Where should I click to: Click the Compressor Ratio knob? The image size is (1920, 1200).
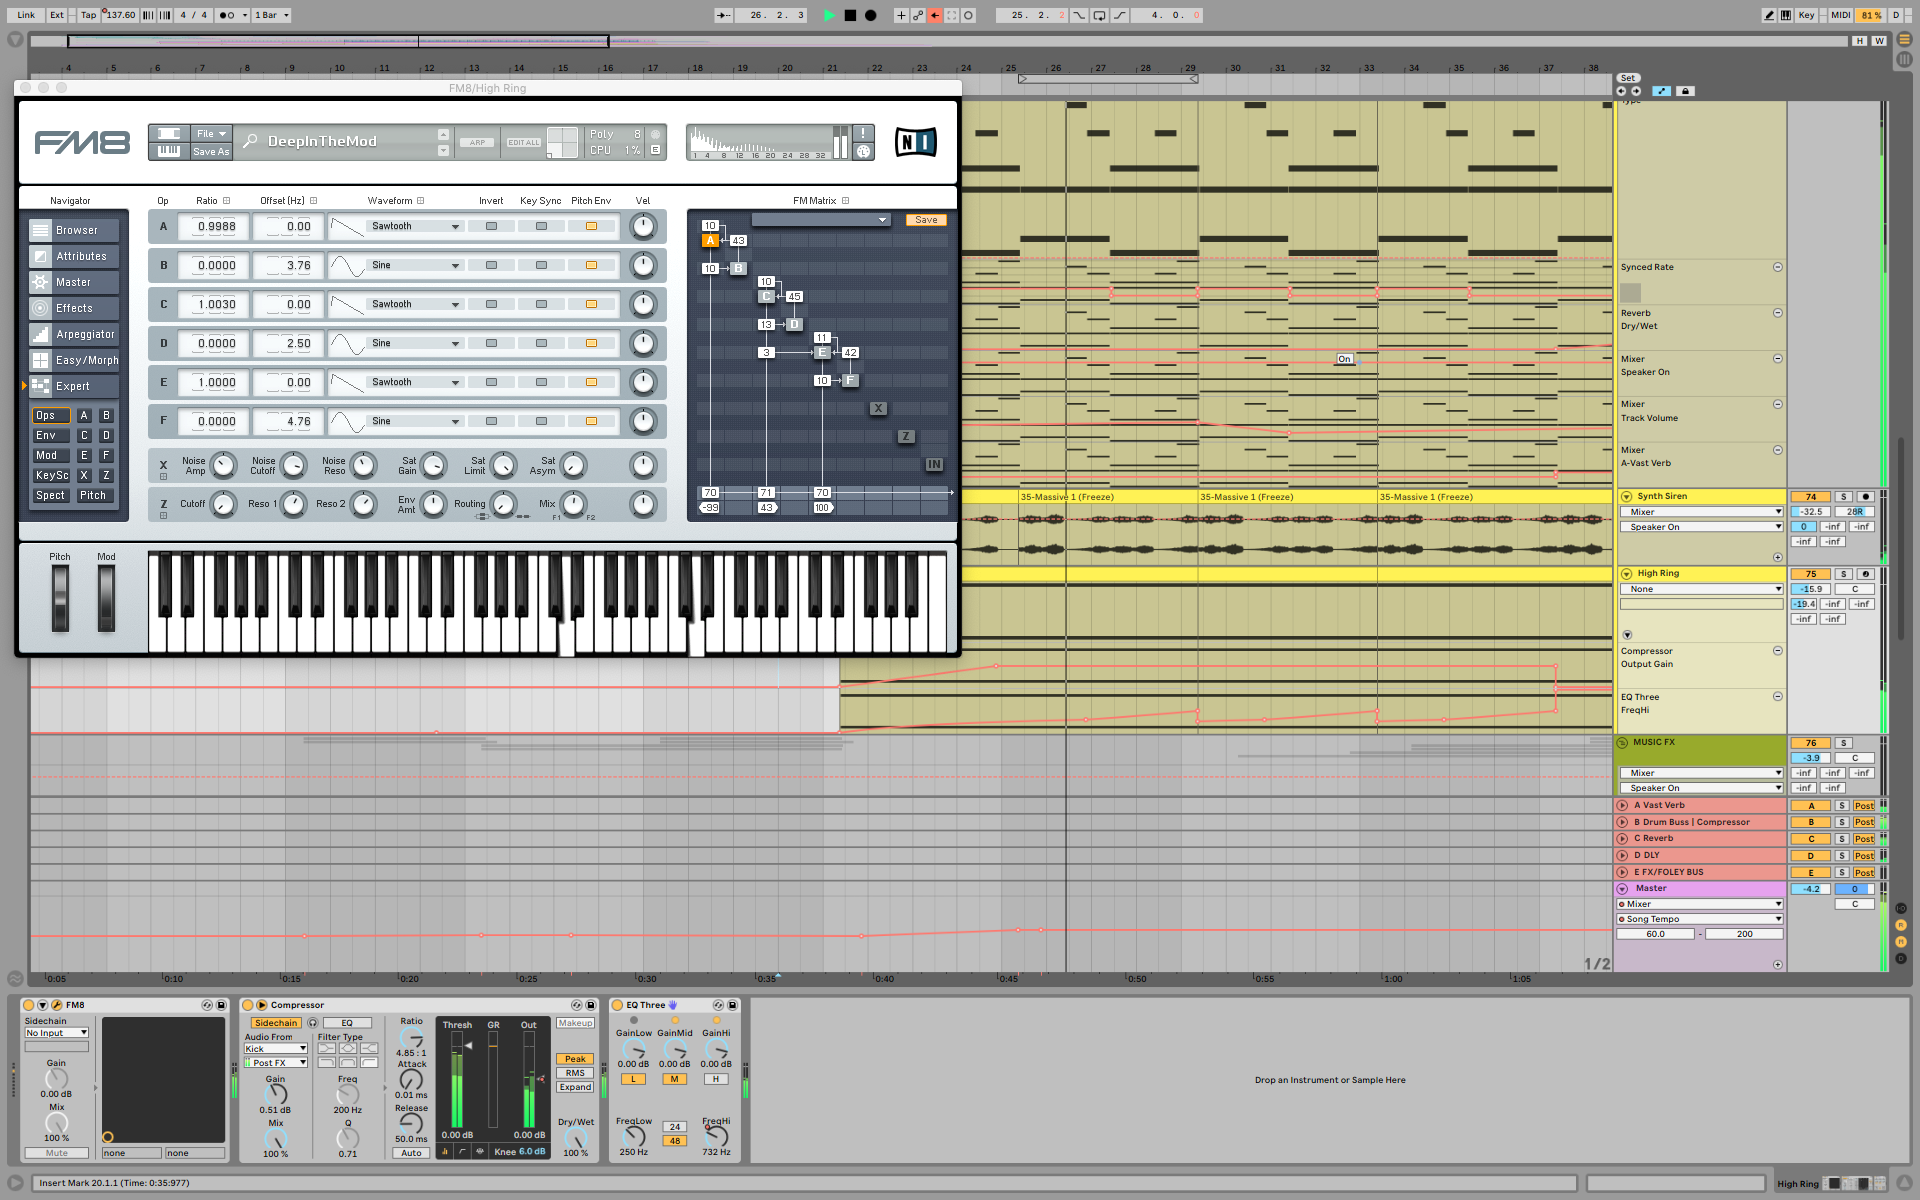(x=411, y=1039)
